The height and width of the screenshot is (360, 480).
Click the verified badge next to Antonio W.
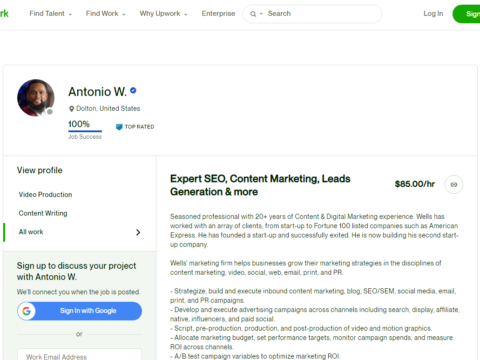point(133,90)
